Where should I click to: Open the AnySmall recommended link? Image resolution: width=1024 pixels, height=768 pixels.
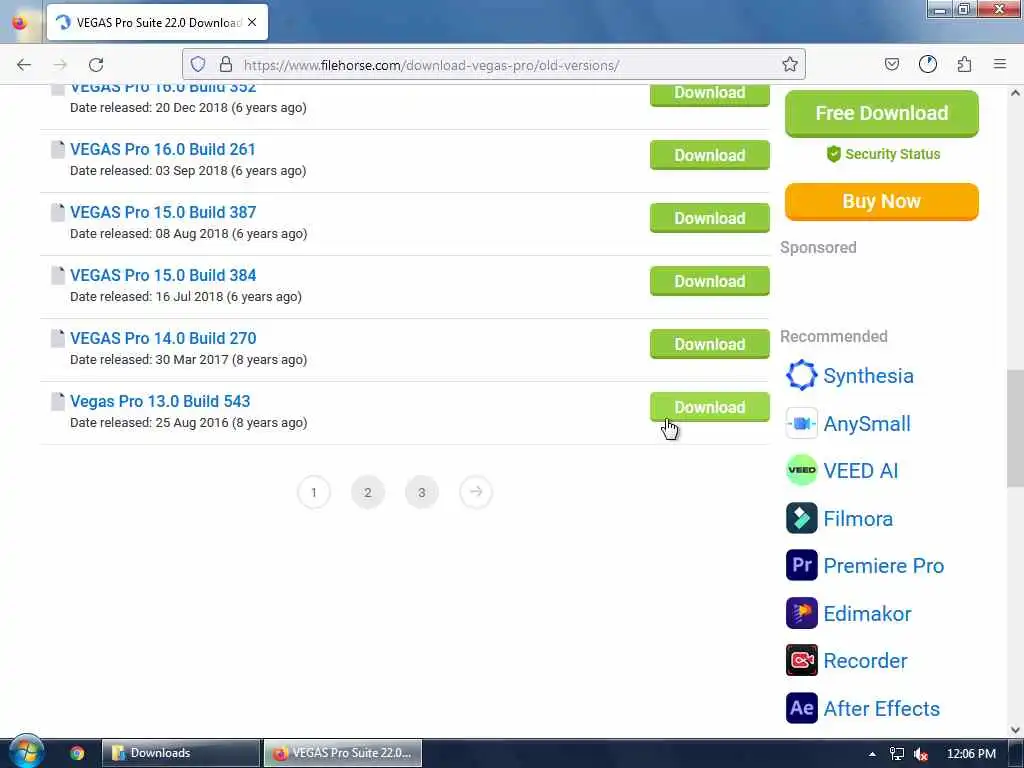867,424
